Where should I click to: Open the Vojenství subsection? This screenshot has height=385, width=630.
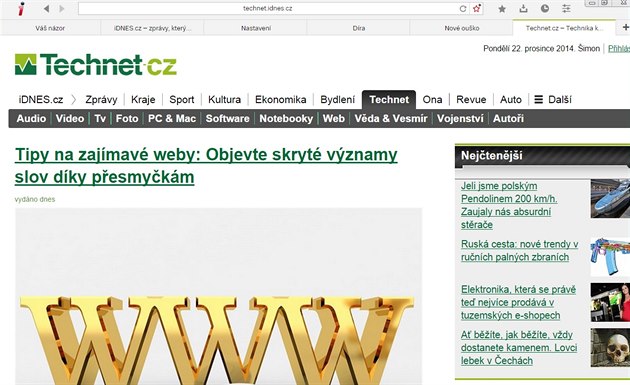pos(460,119)
